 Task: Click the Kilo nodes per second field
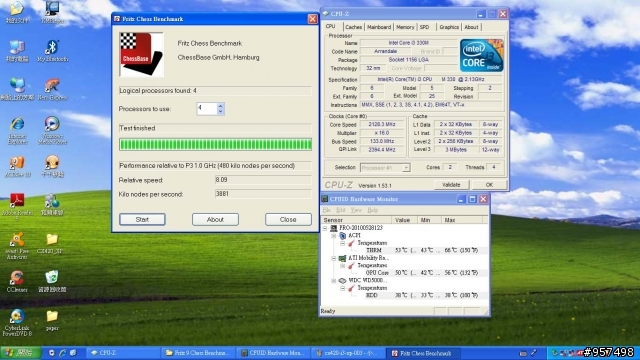[x=263, y=194]
